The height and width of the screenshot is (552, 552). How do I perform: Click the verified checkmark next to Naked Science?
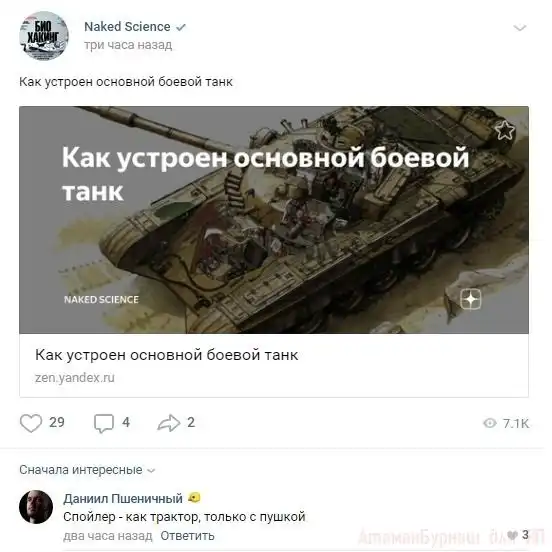[x=181, y=27]
